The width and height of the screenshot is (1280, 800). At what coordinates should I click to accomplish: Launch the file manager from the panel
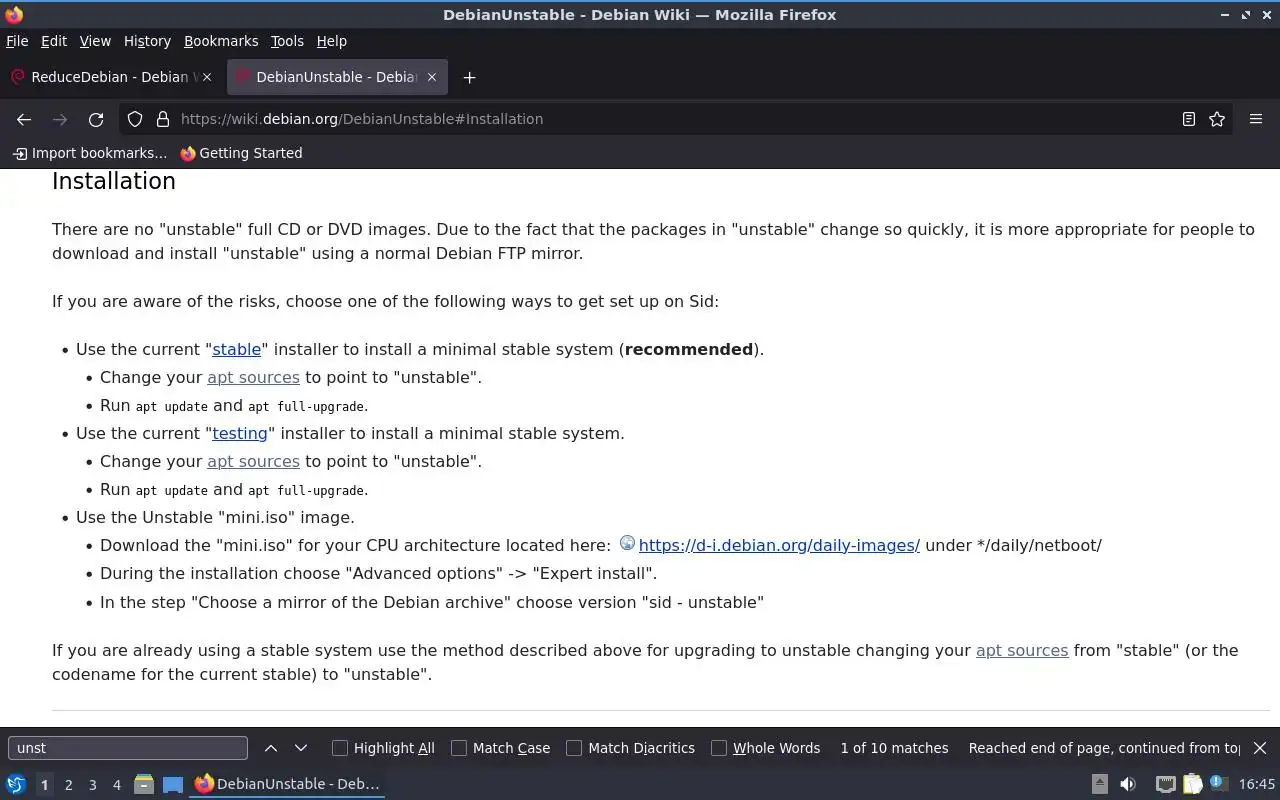144,784
